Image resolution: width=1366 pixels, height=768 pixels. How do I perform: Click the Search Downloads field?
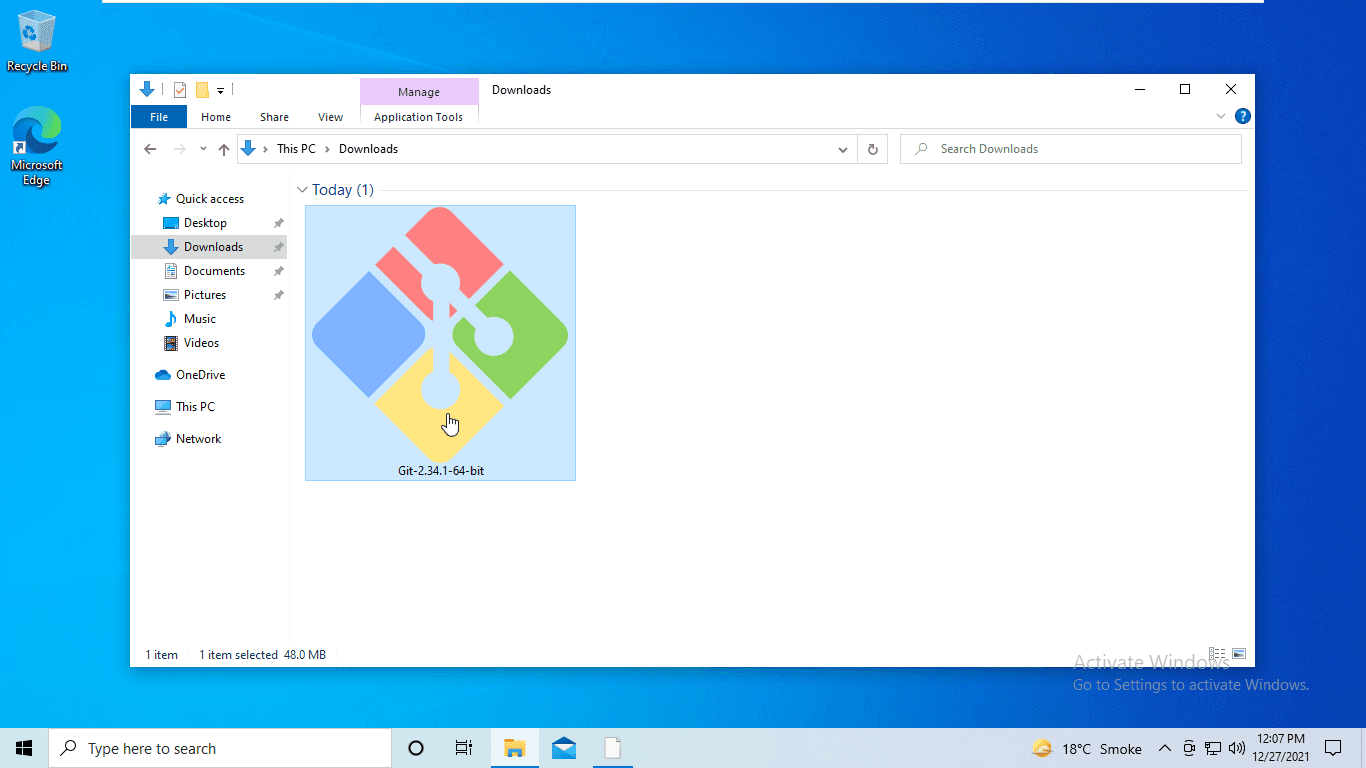1071,149
